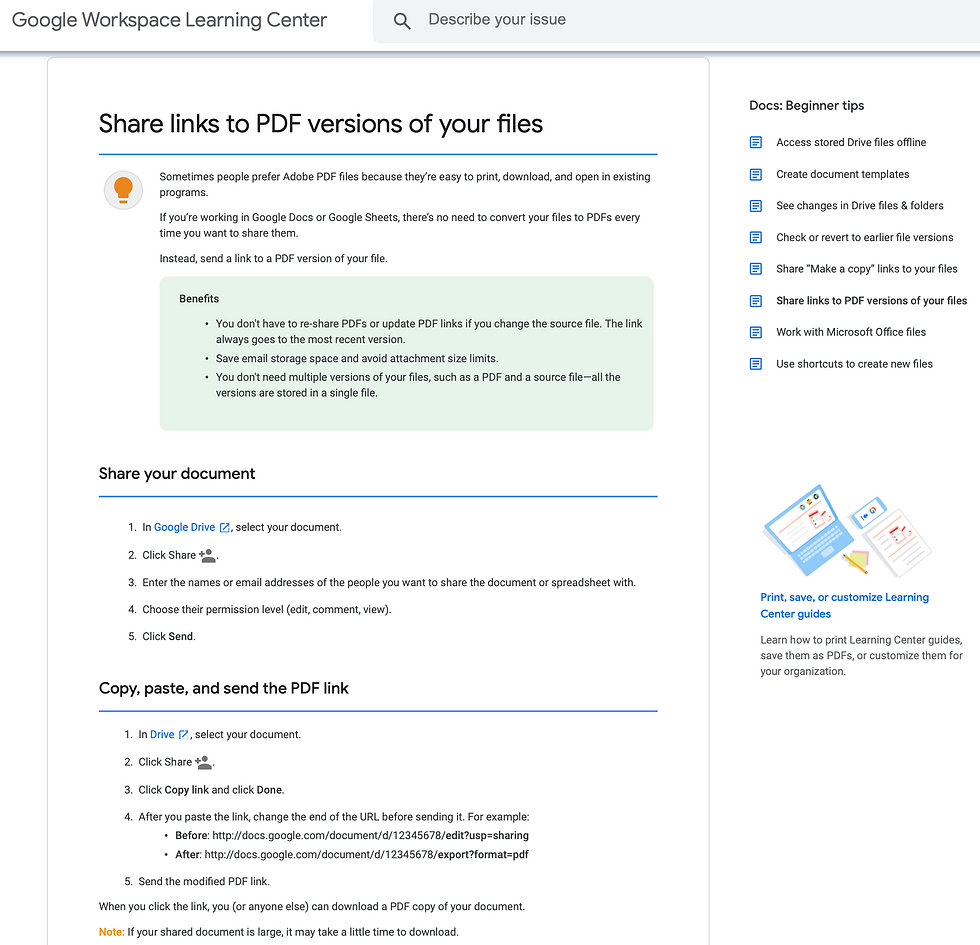Click the orange 'Note:' label
This screenshot has width=980, height=945.
click(112, 932)
